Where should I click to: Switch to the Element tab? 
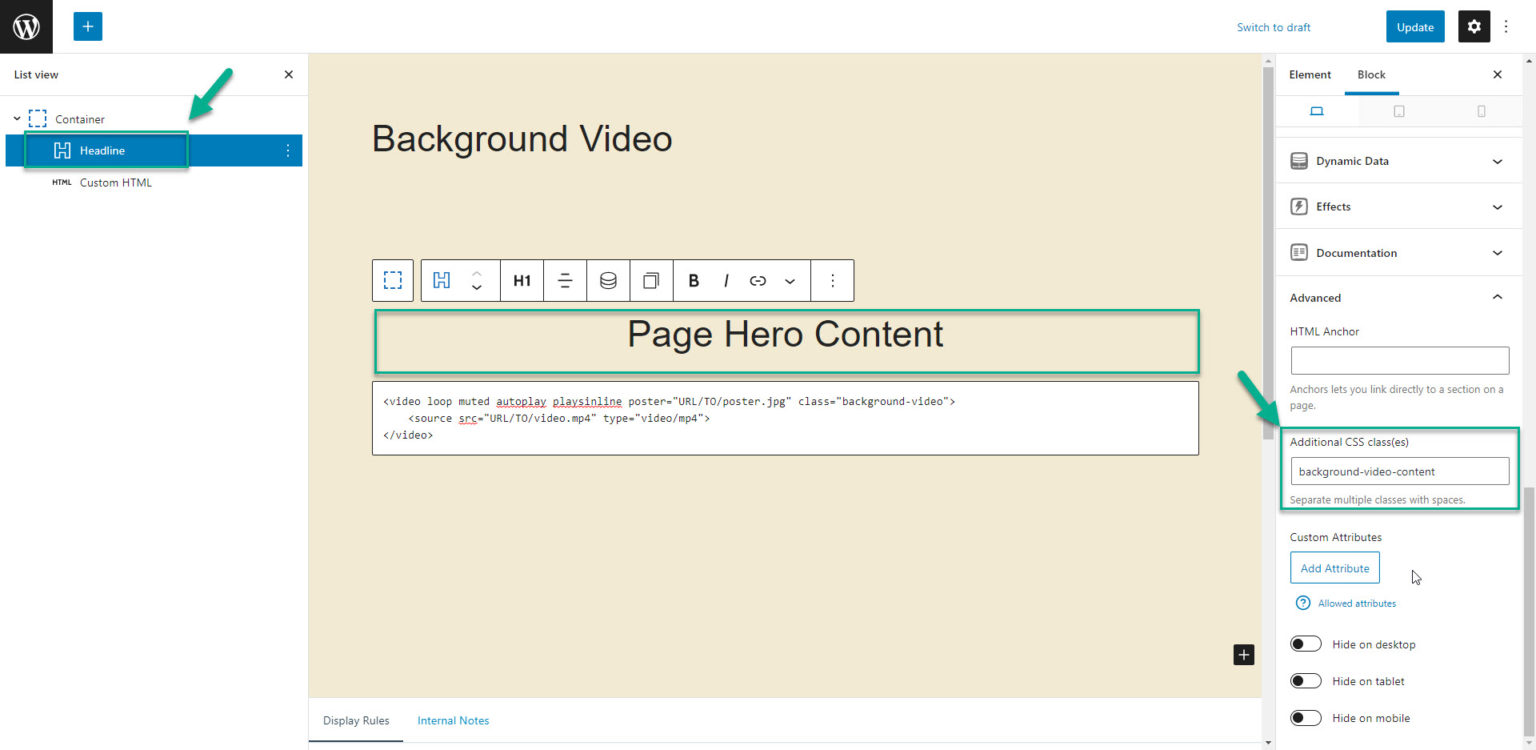point(1310,74)
